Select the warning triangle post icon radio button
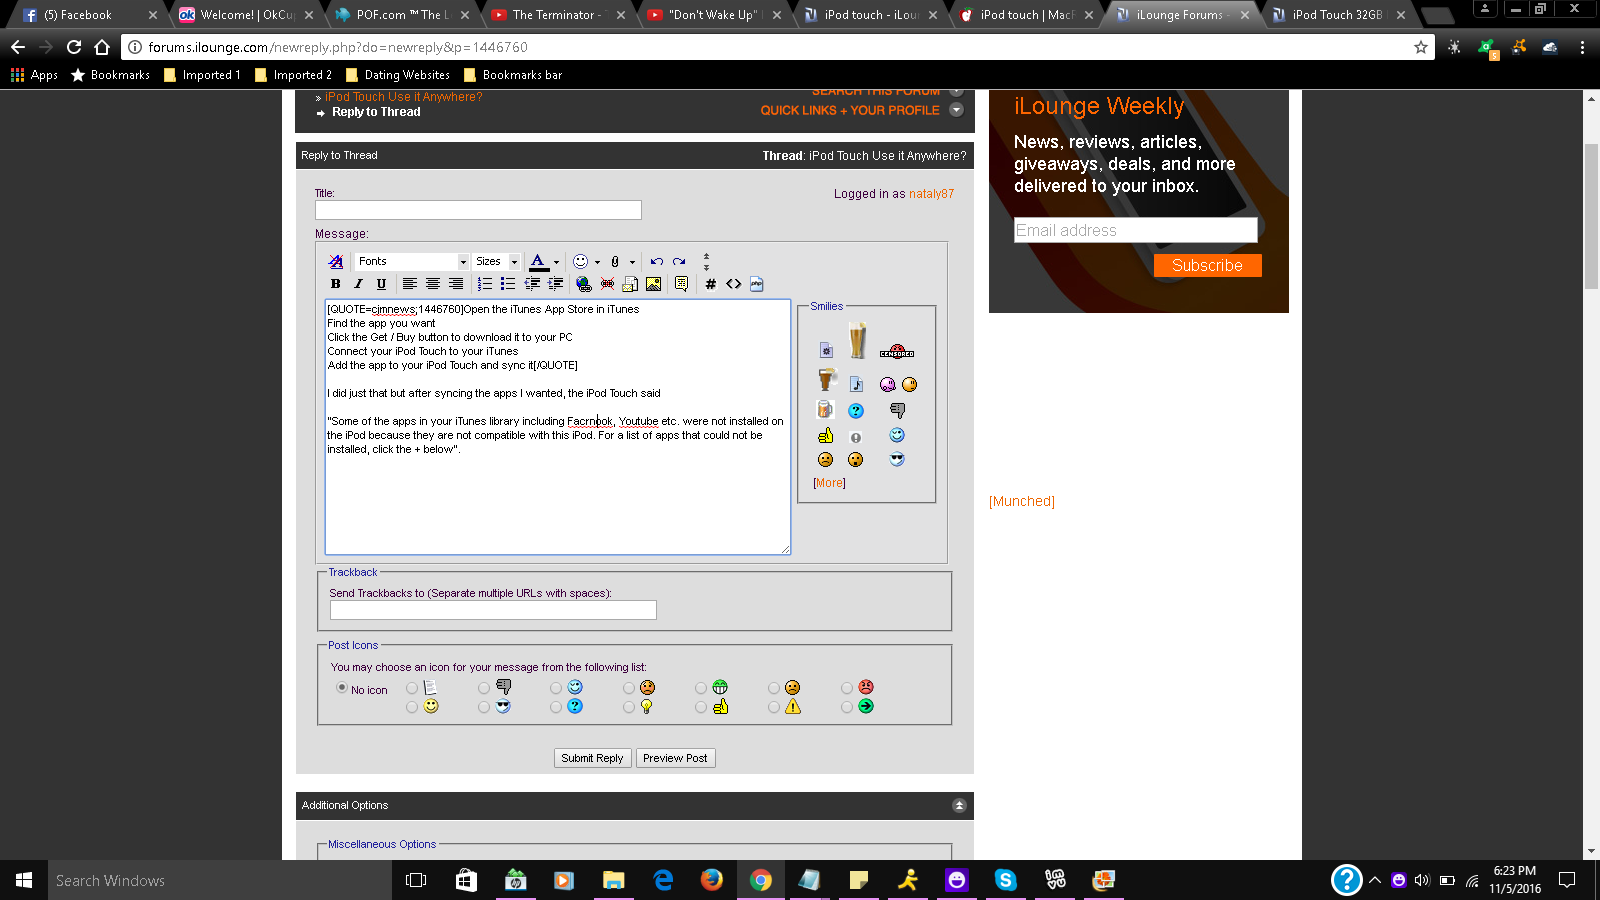Viewport: 1600px width, 900px height. 774,707
